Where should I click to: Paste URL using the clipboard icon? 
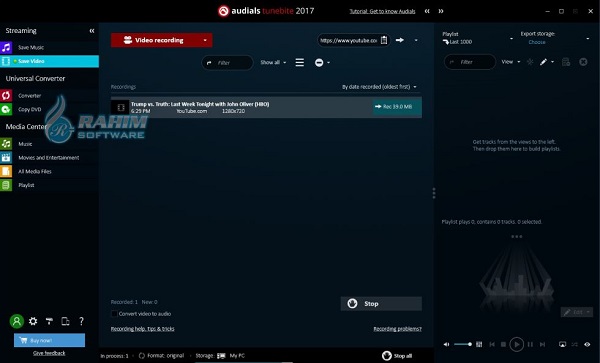pyautogui.click(x=384, y=40)
